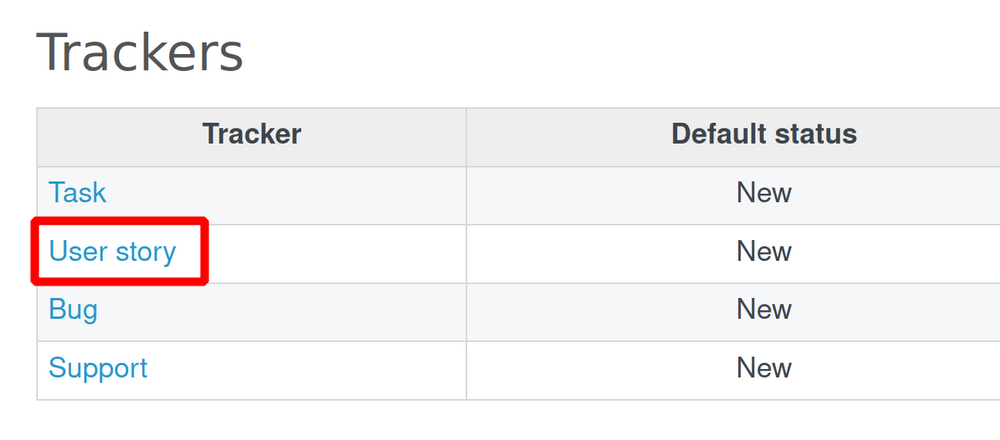The height and width of the screenshot is (440, 1000).
Task: Select the New status in Task row
Action: pos(764,193)
